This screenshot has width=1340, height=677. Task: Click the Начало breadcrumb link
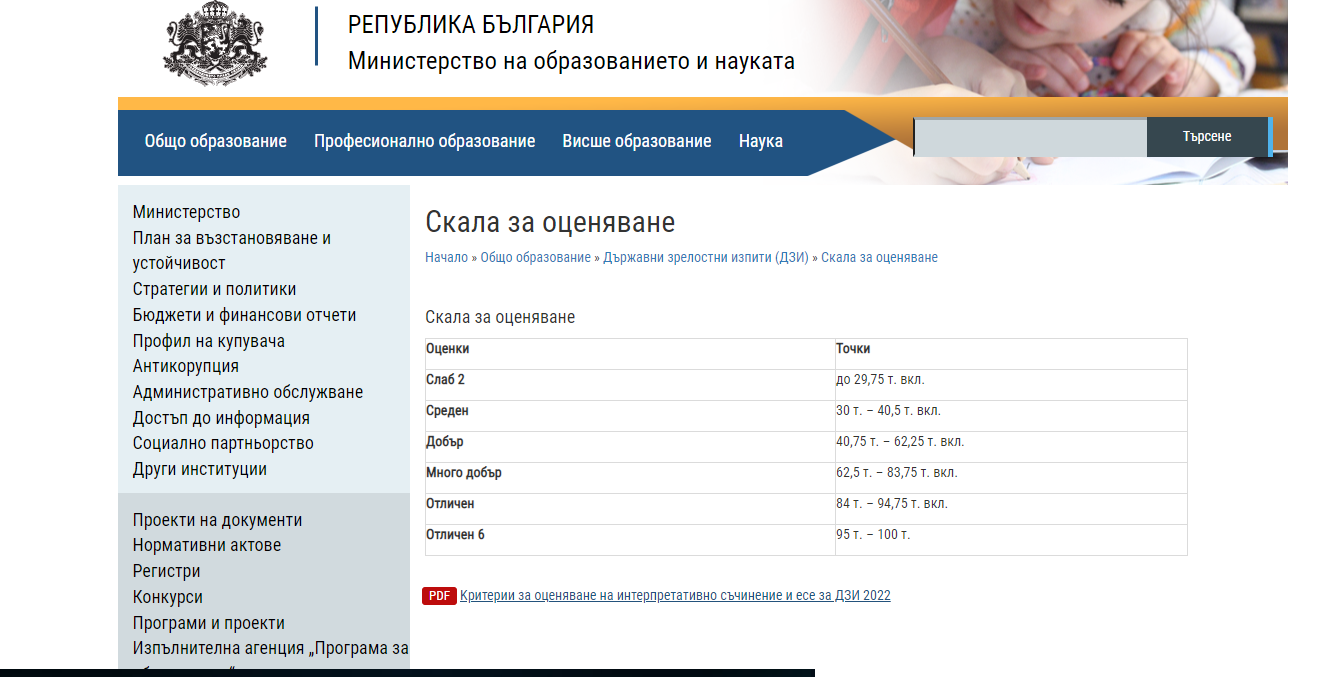(446, 257)
